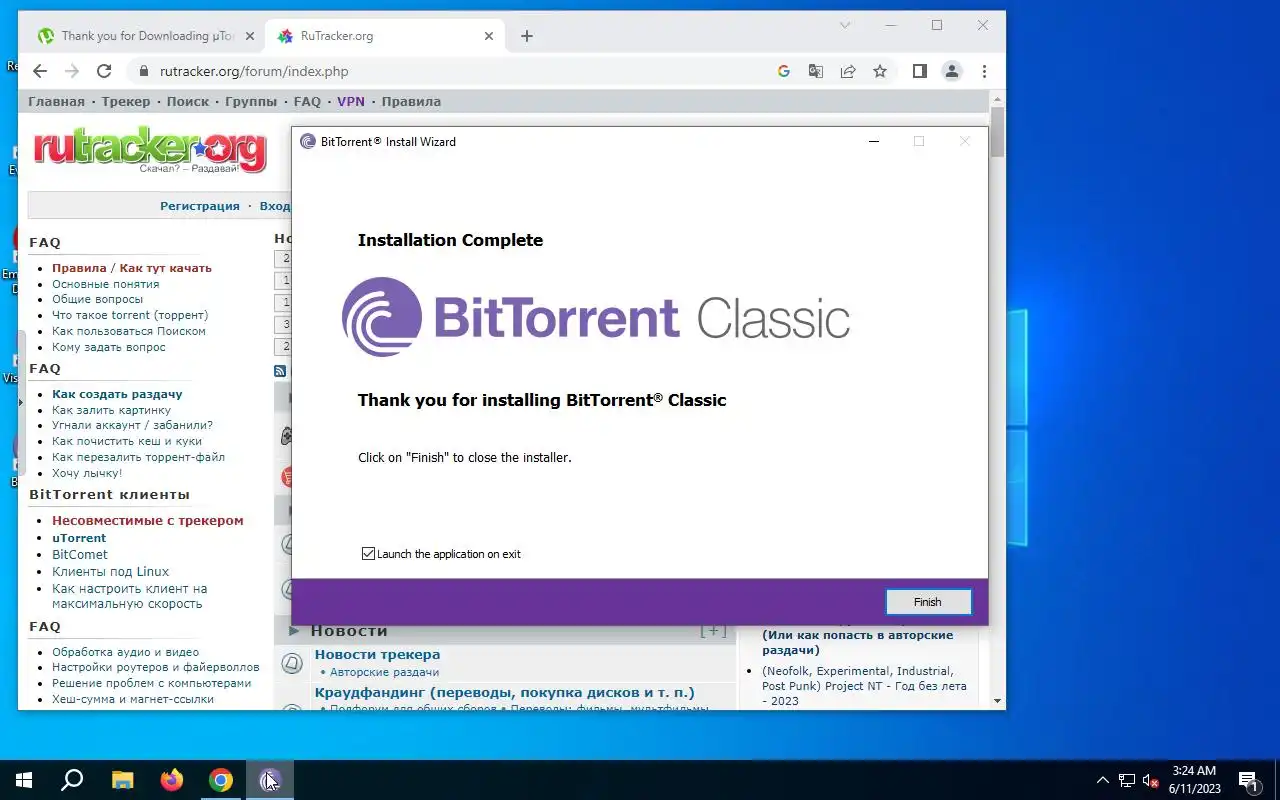
Task: Toggle Chrome side panel icon
Action: point(920,71)
